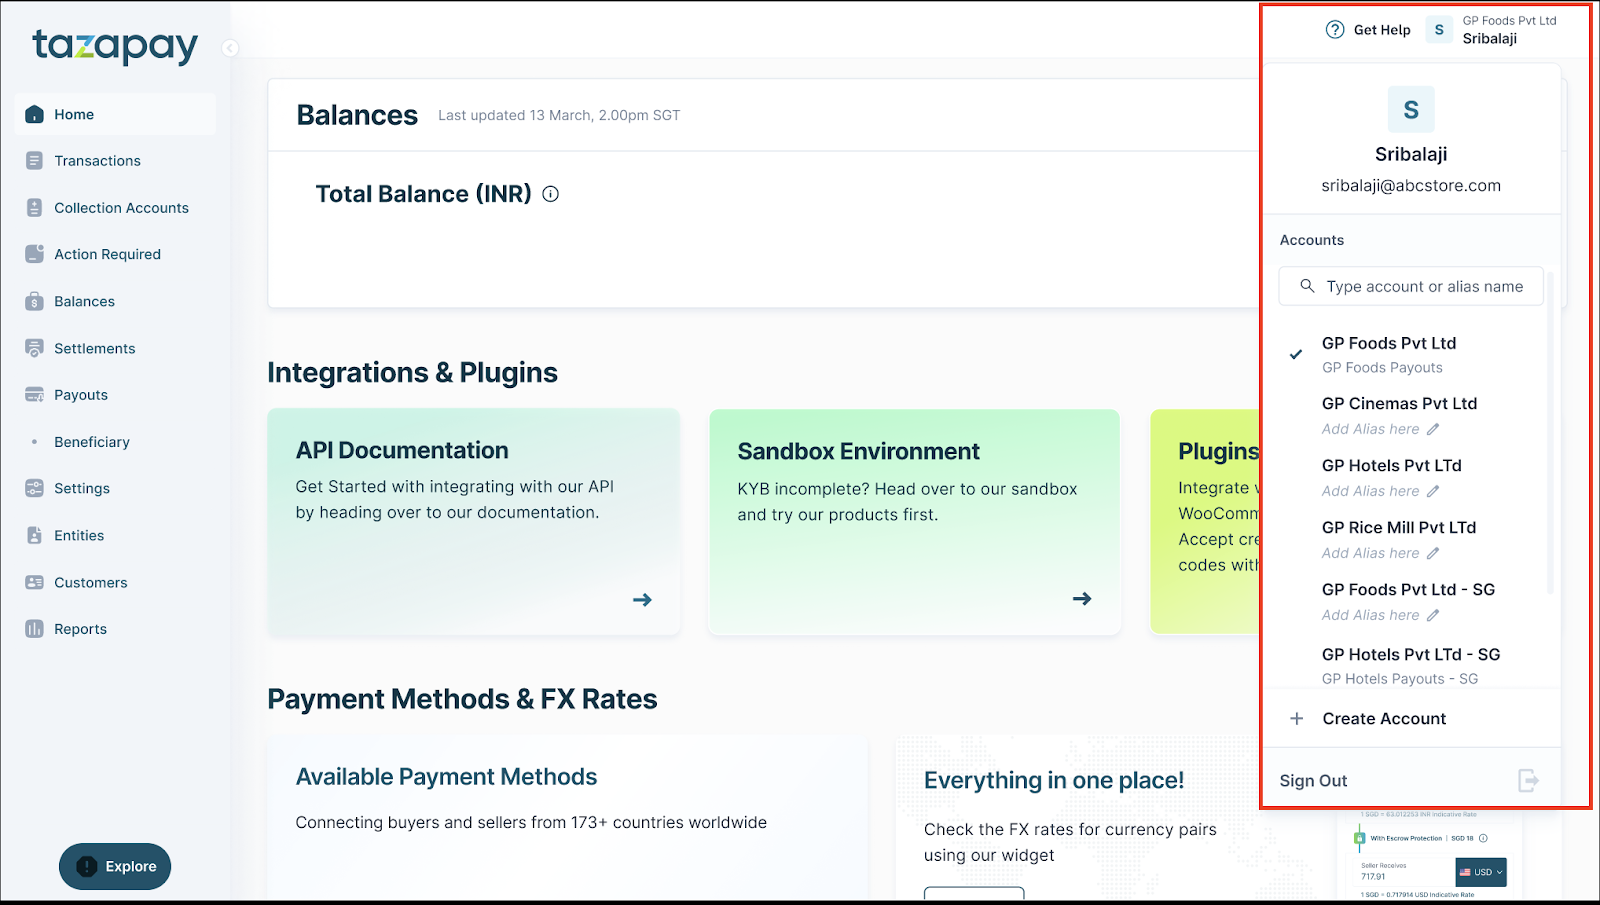This screenshot has height=905, width=1600.
Task: Click the Home sidebar icon
Action: click(35, 114)
